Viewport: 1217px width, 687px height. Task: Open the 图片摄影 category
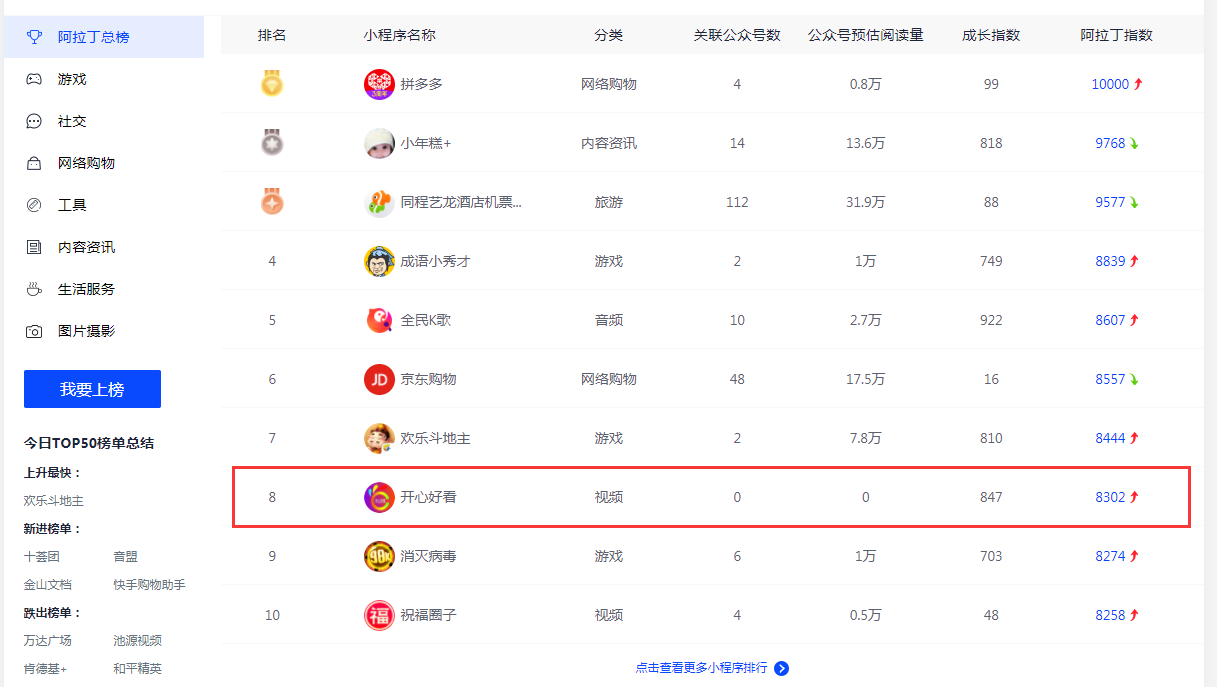coord(86,331)
